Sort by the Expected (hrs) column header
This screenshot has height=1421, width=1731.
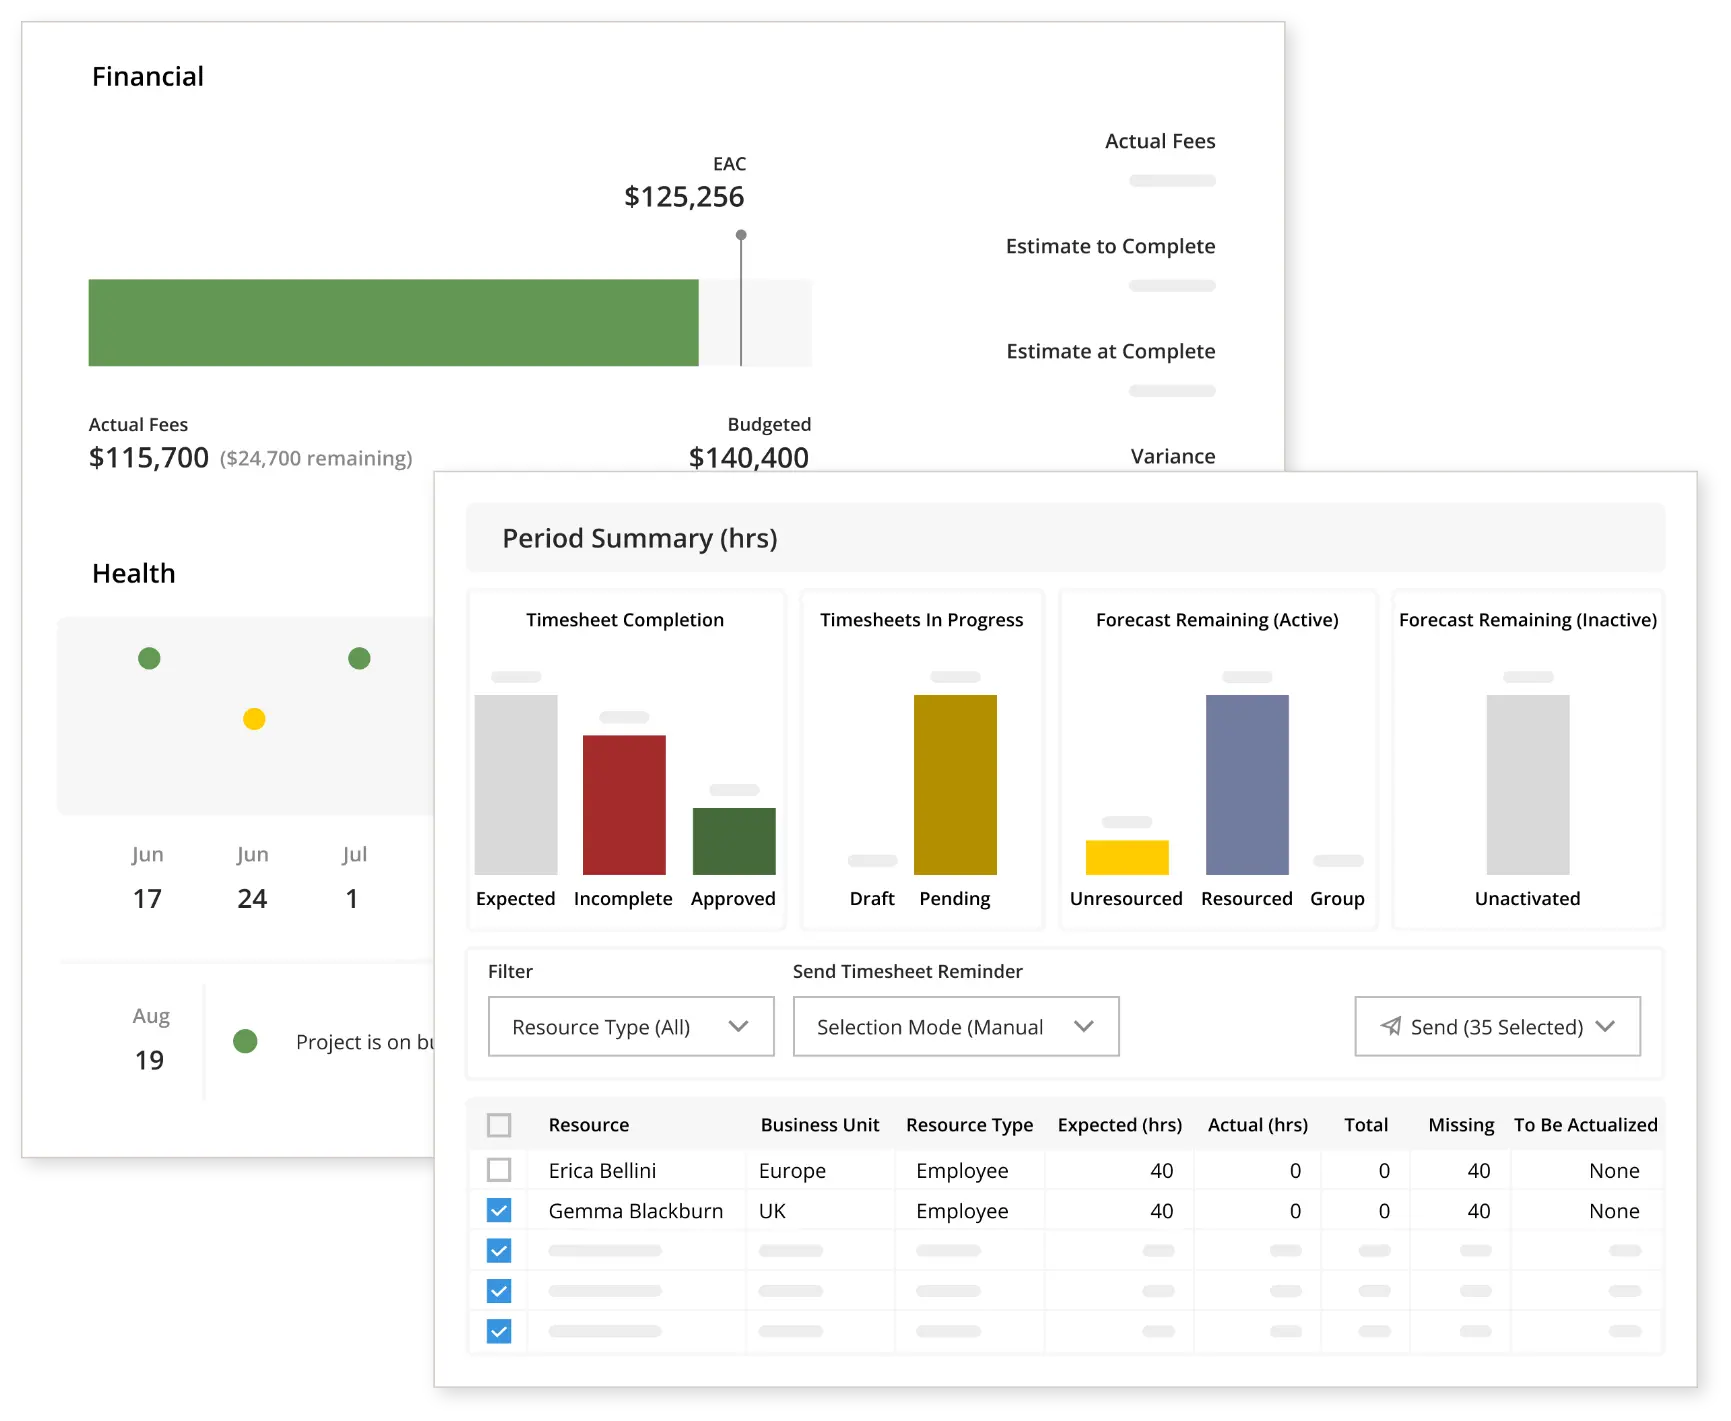tap(1120, 1125)
